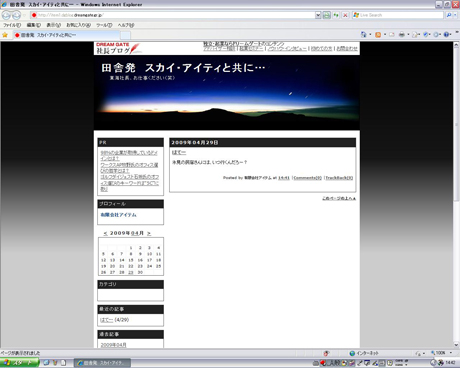This screenshot has width=460, height=368.
Task: Select day 29 in the calendar
Action: coord(131,272)
